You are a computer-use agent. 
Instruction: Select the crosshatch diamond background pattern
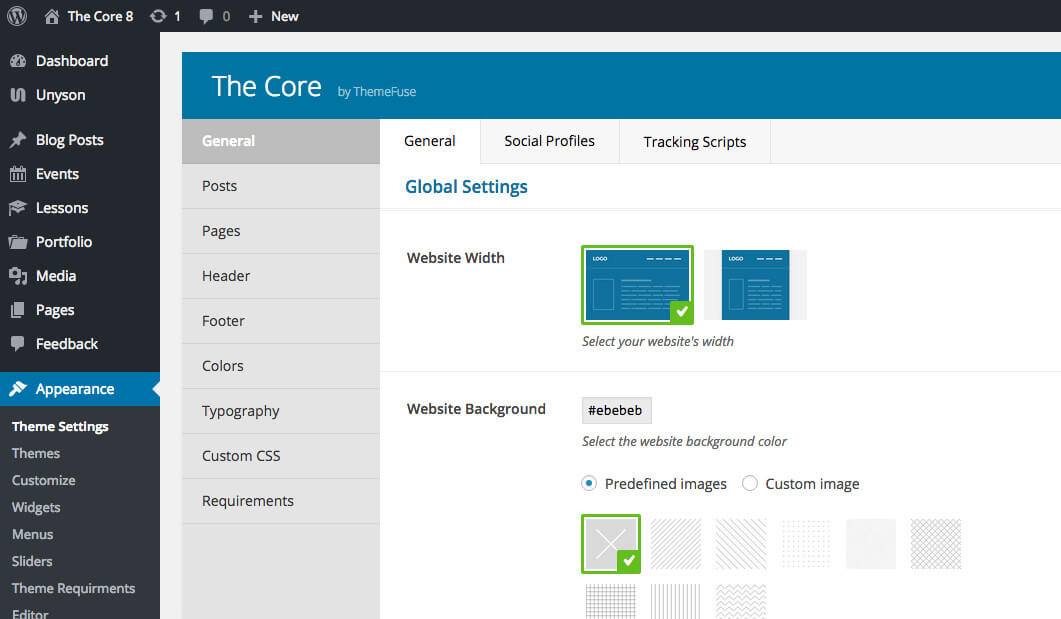pyautogui.click(x=936, y=544)
